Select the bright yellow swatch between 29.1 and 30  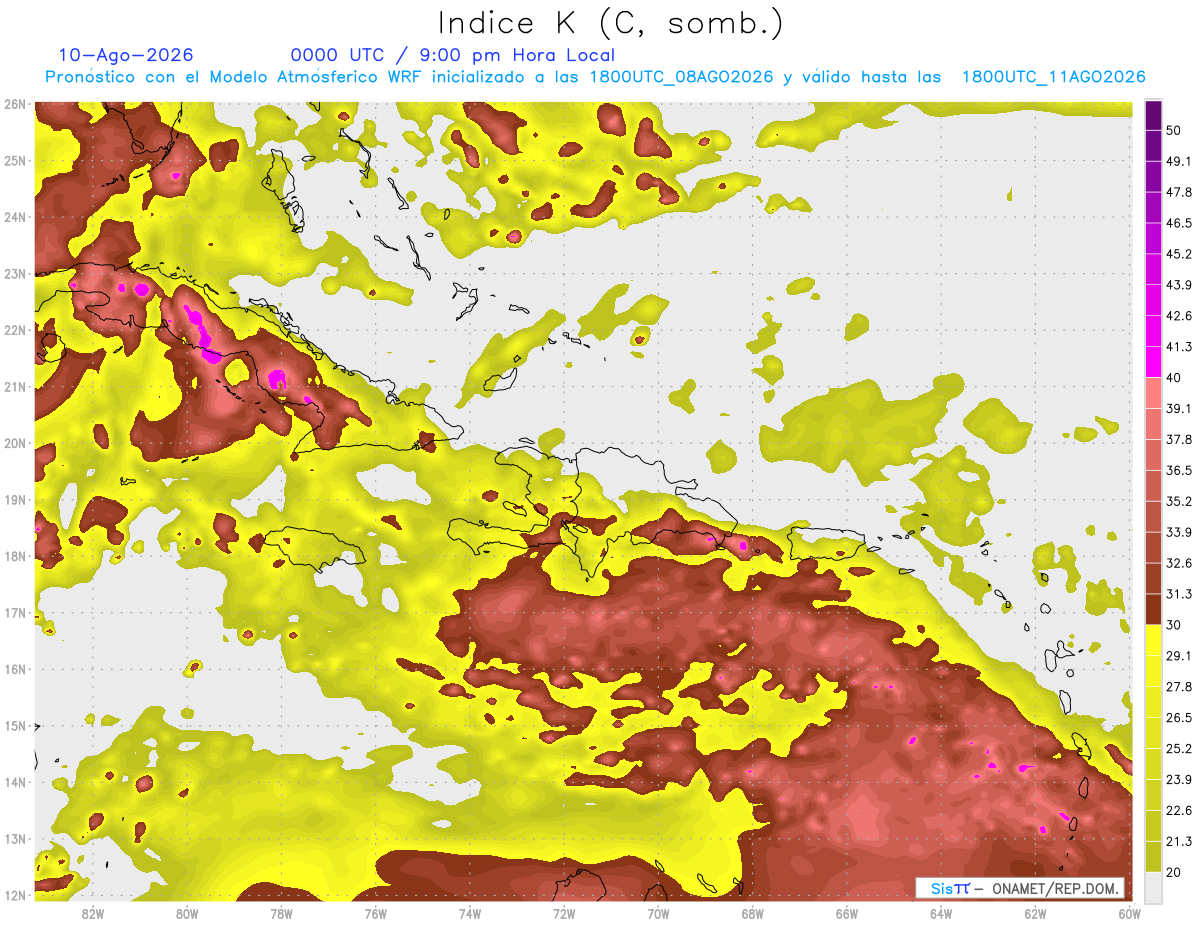click(x=1153, y=641)
